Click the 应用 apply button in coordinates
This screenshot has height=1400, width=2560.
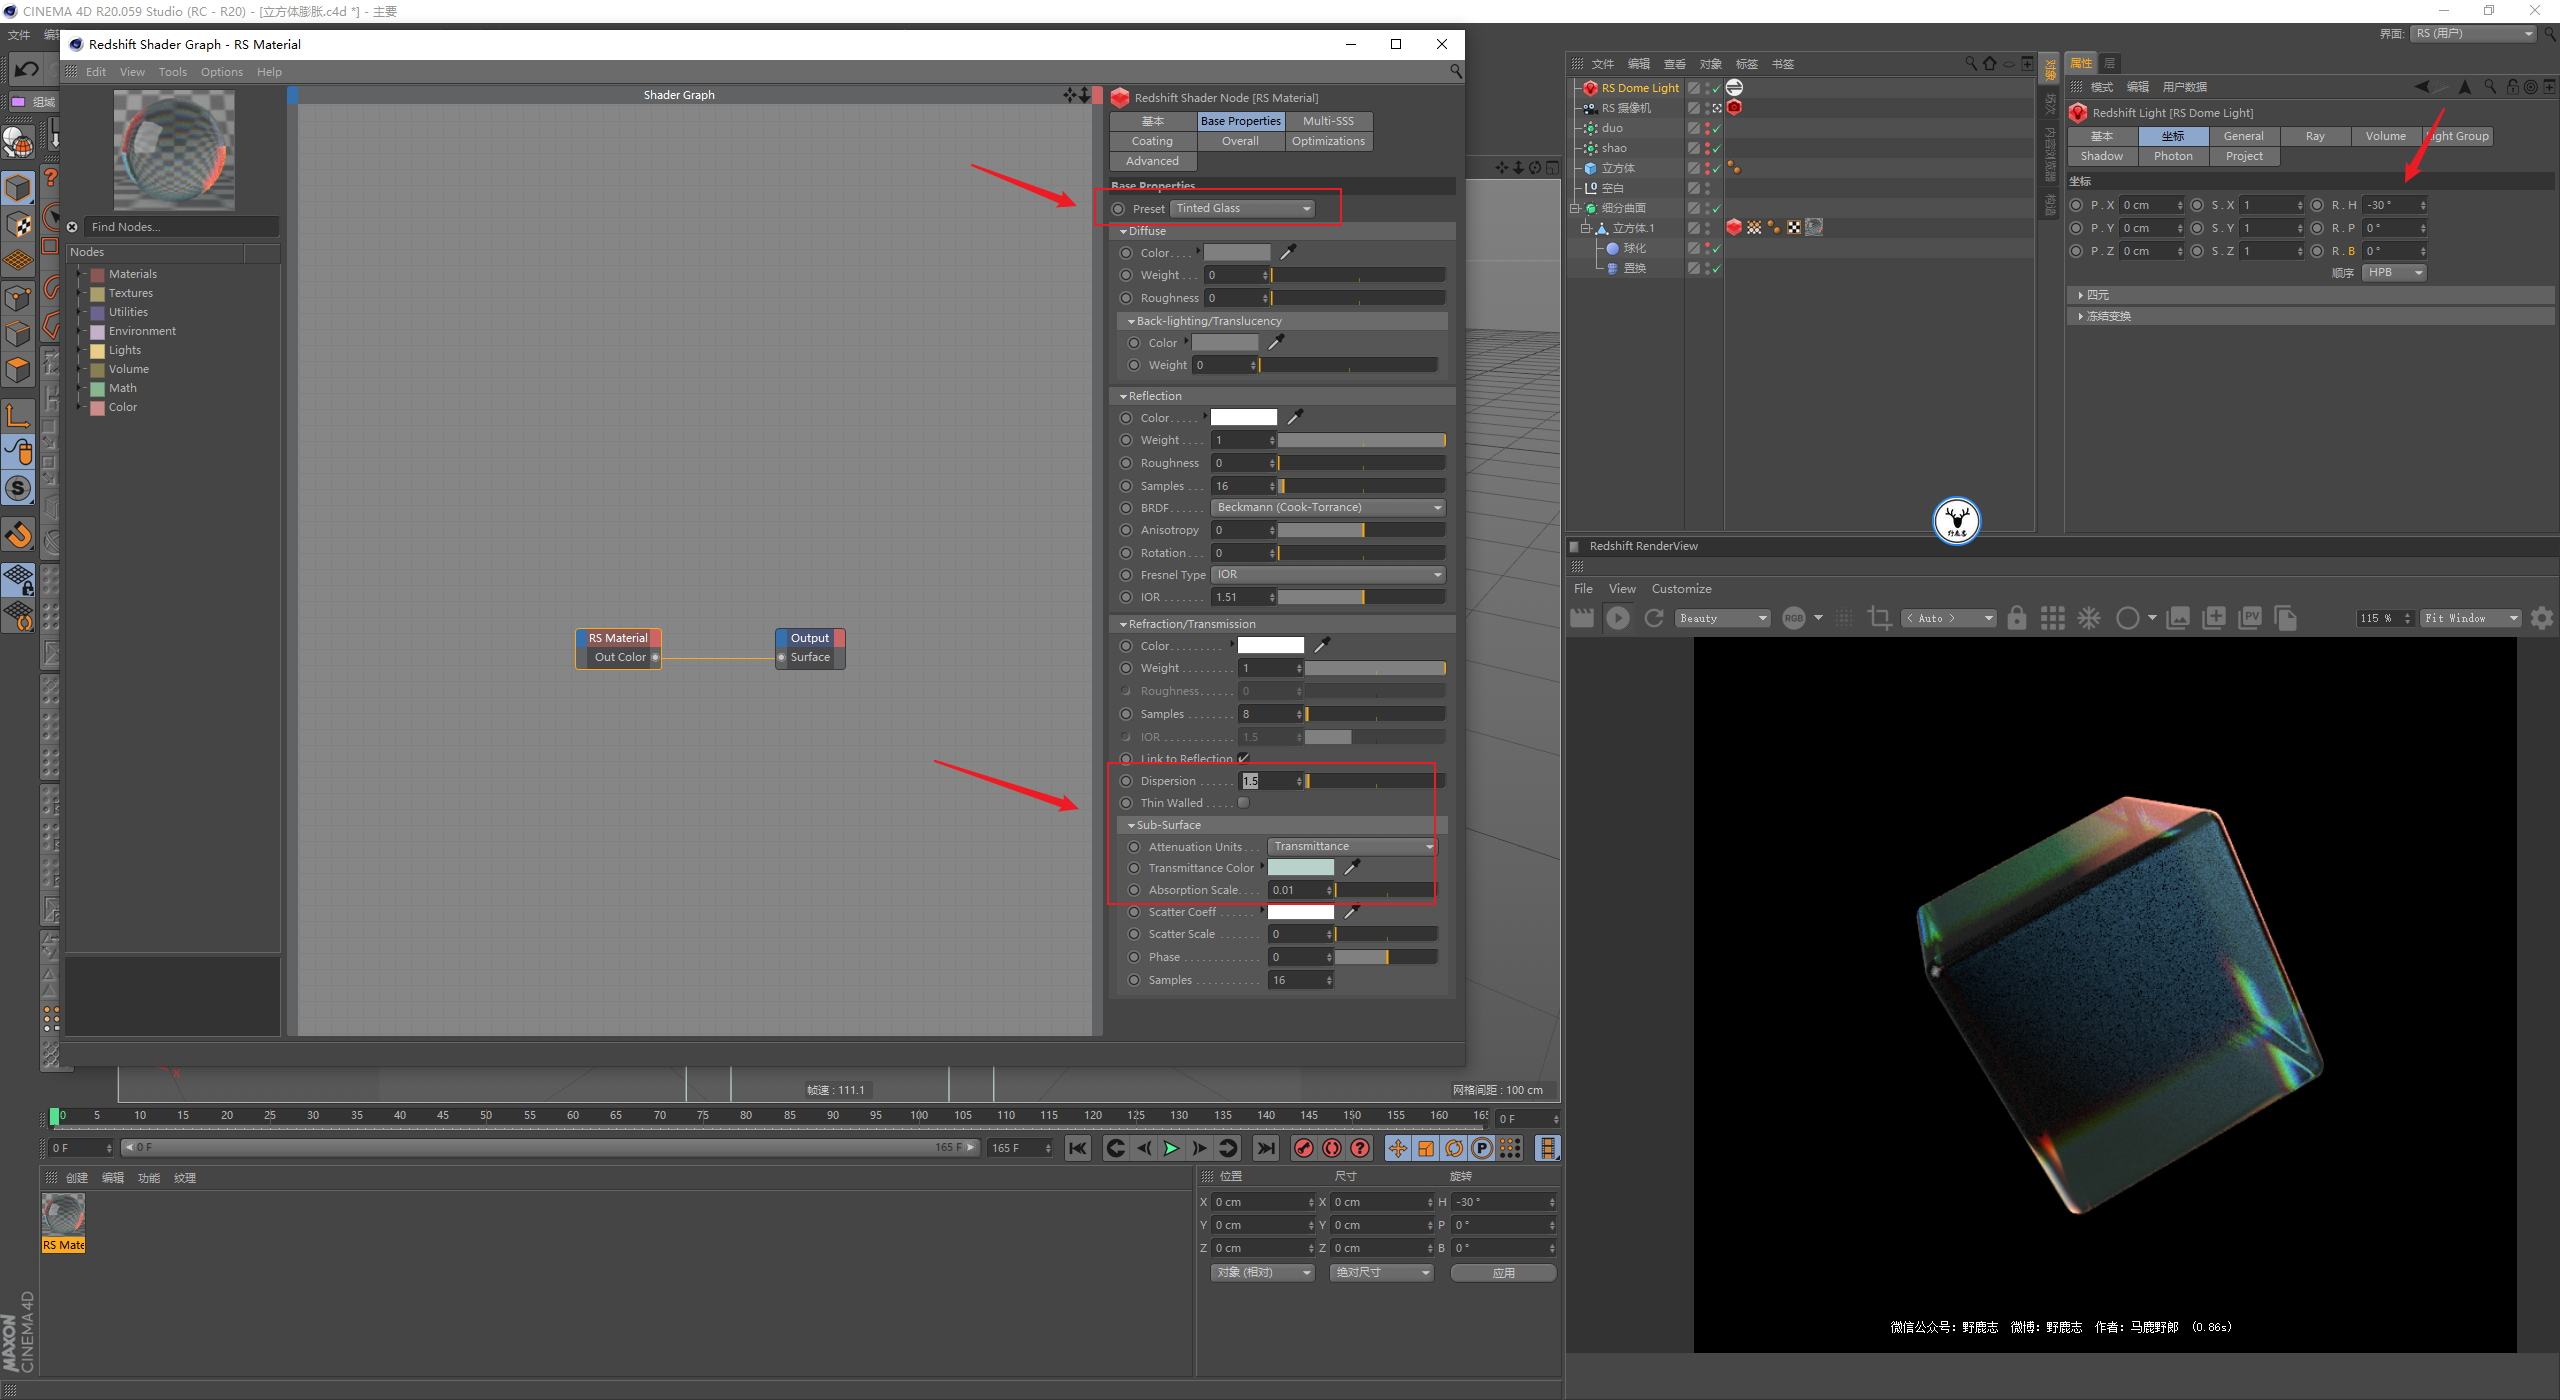point(1503,1272)
